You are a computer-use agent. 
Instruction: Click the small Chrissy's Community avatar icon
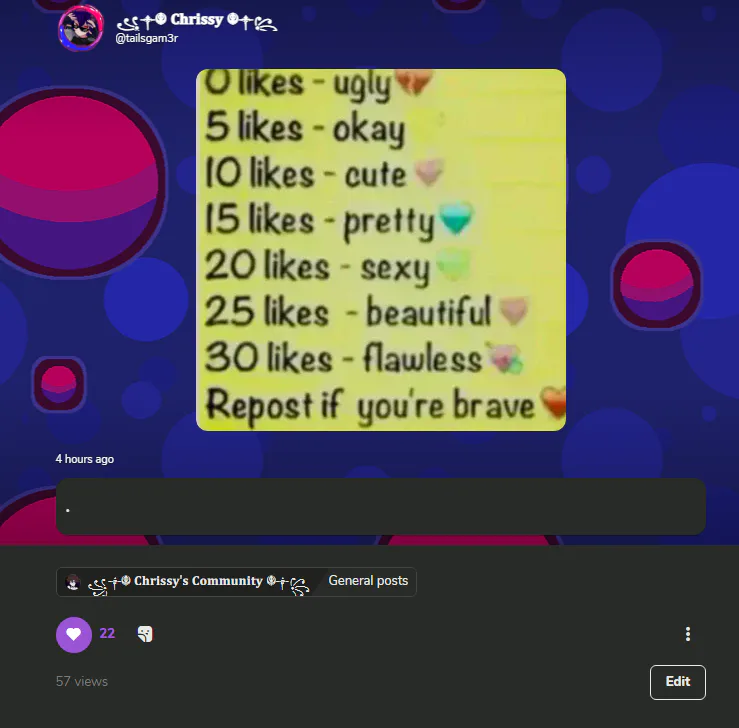click(x=73, y=582)
